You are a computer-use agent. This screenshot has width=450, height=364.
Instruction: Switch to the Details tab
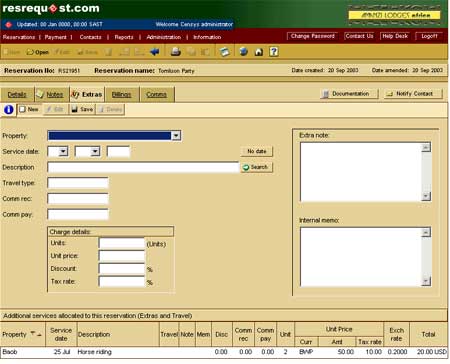17,95
